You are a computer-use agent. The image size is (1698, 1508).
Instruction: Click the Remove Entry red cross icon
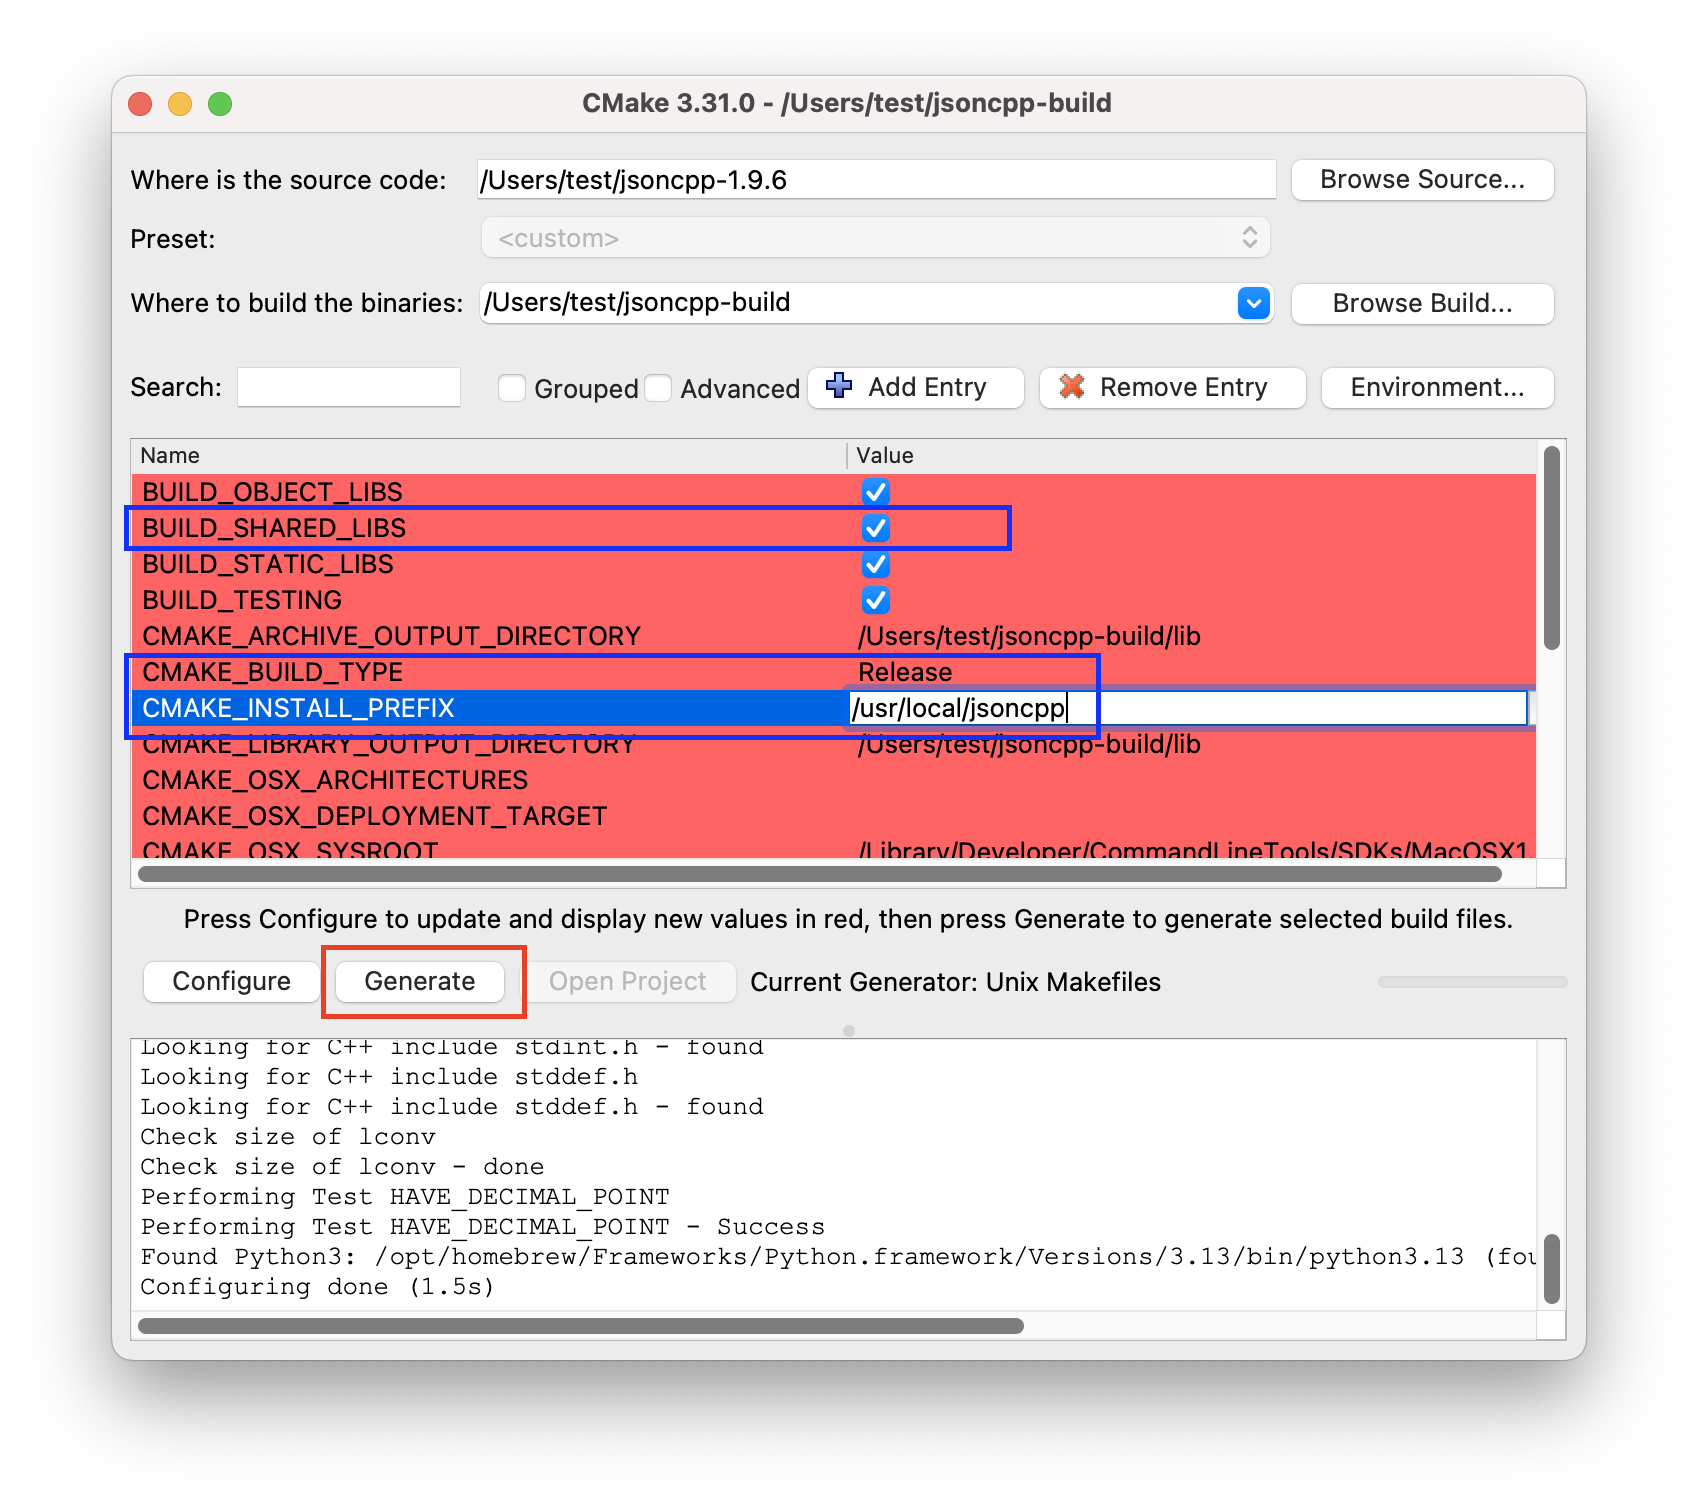tap(1071, 387)
